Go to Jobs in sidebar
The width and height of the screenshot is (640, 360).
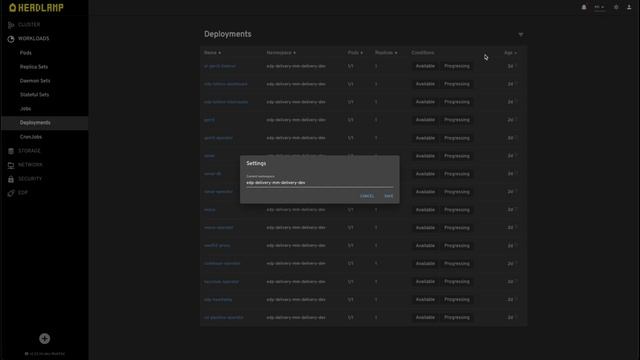[x=25, y=109]
